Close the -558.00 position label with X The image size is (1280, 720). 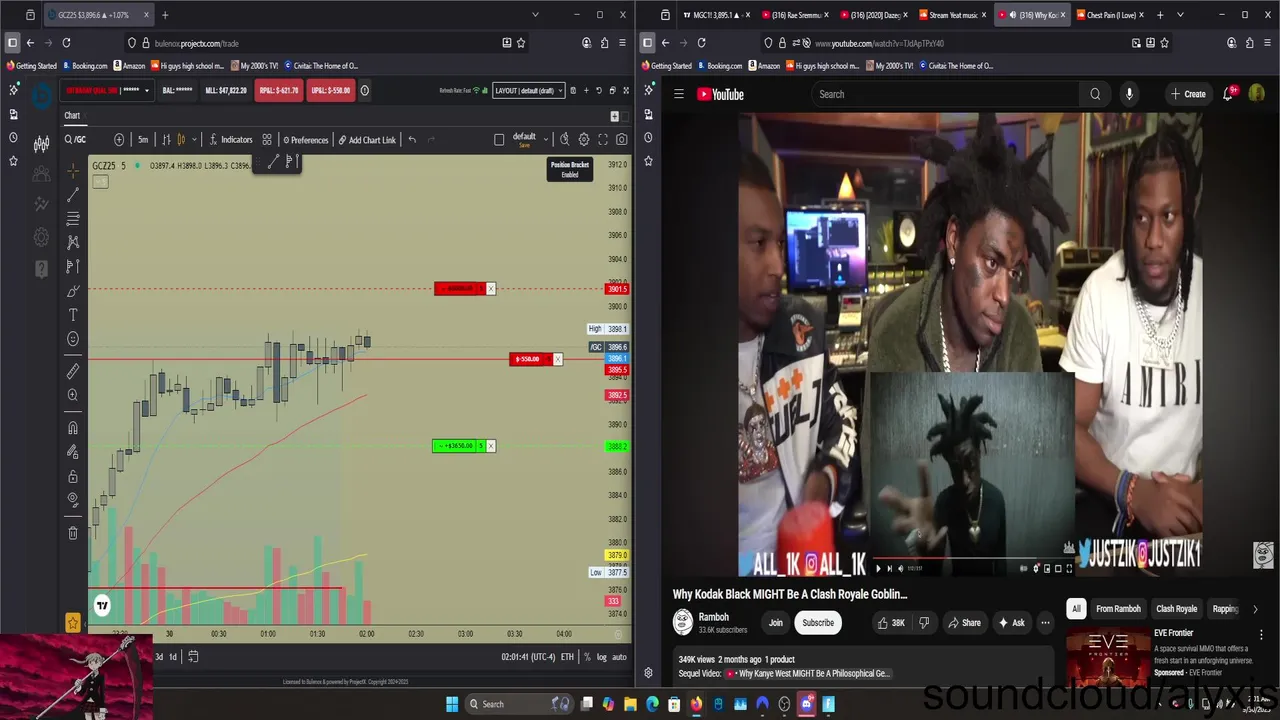[558, 359]
